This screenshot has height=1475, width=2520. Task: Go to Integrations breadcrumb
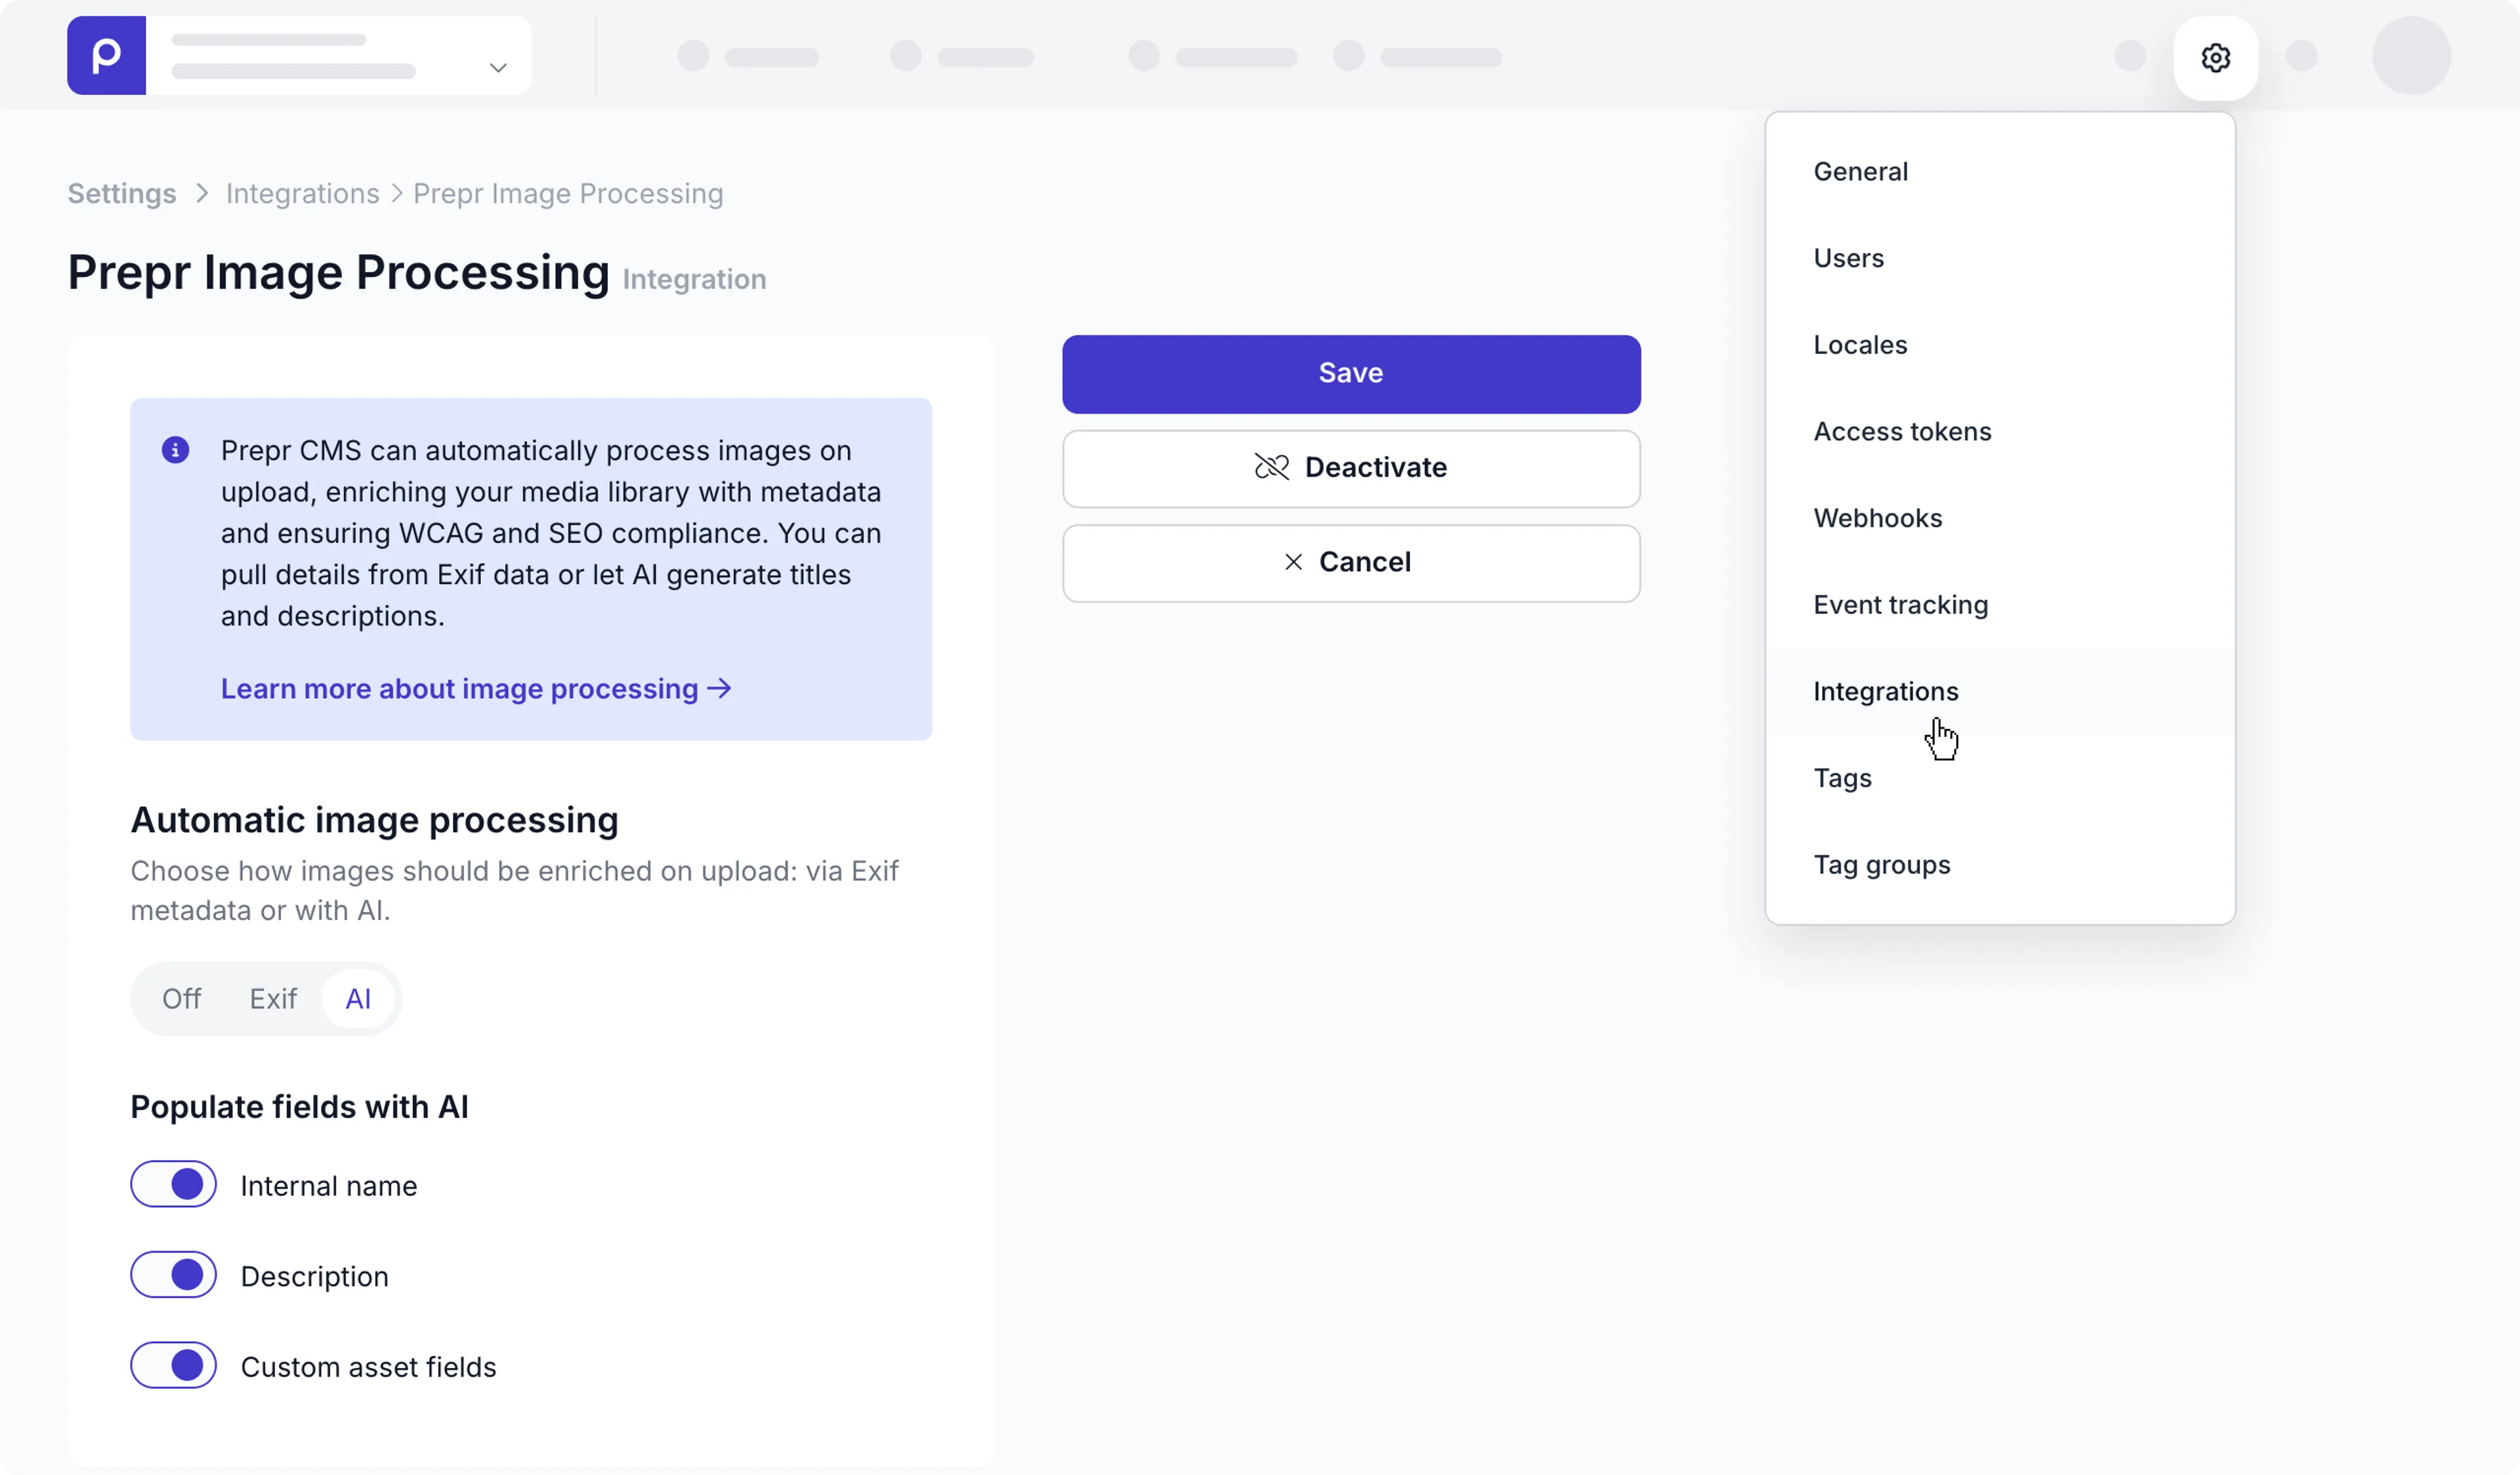tap(302, 193)
